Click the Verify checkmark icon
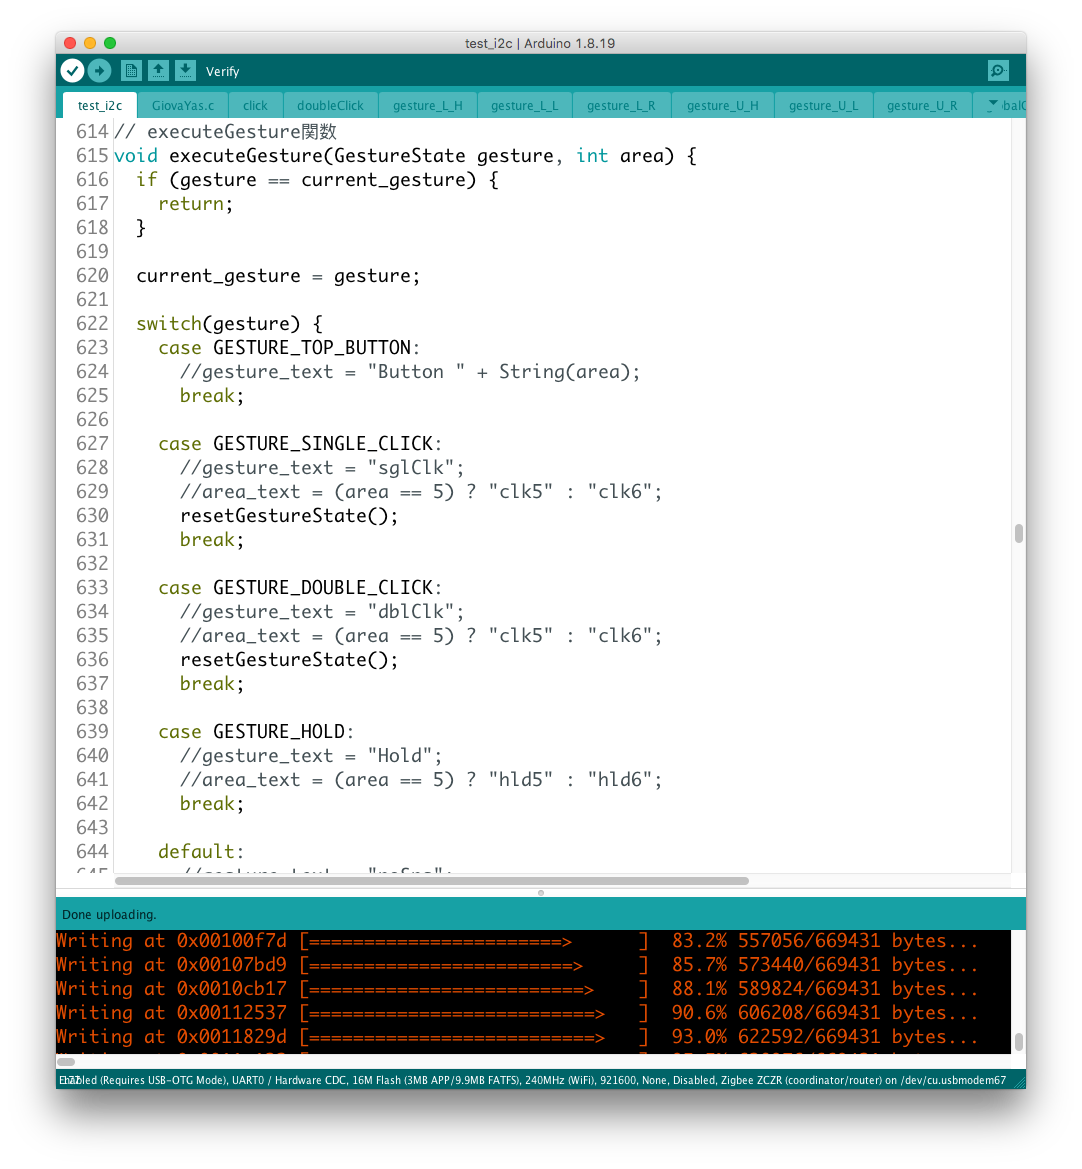The image size is (1082, 1169). click(x=72, y=70)
